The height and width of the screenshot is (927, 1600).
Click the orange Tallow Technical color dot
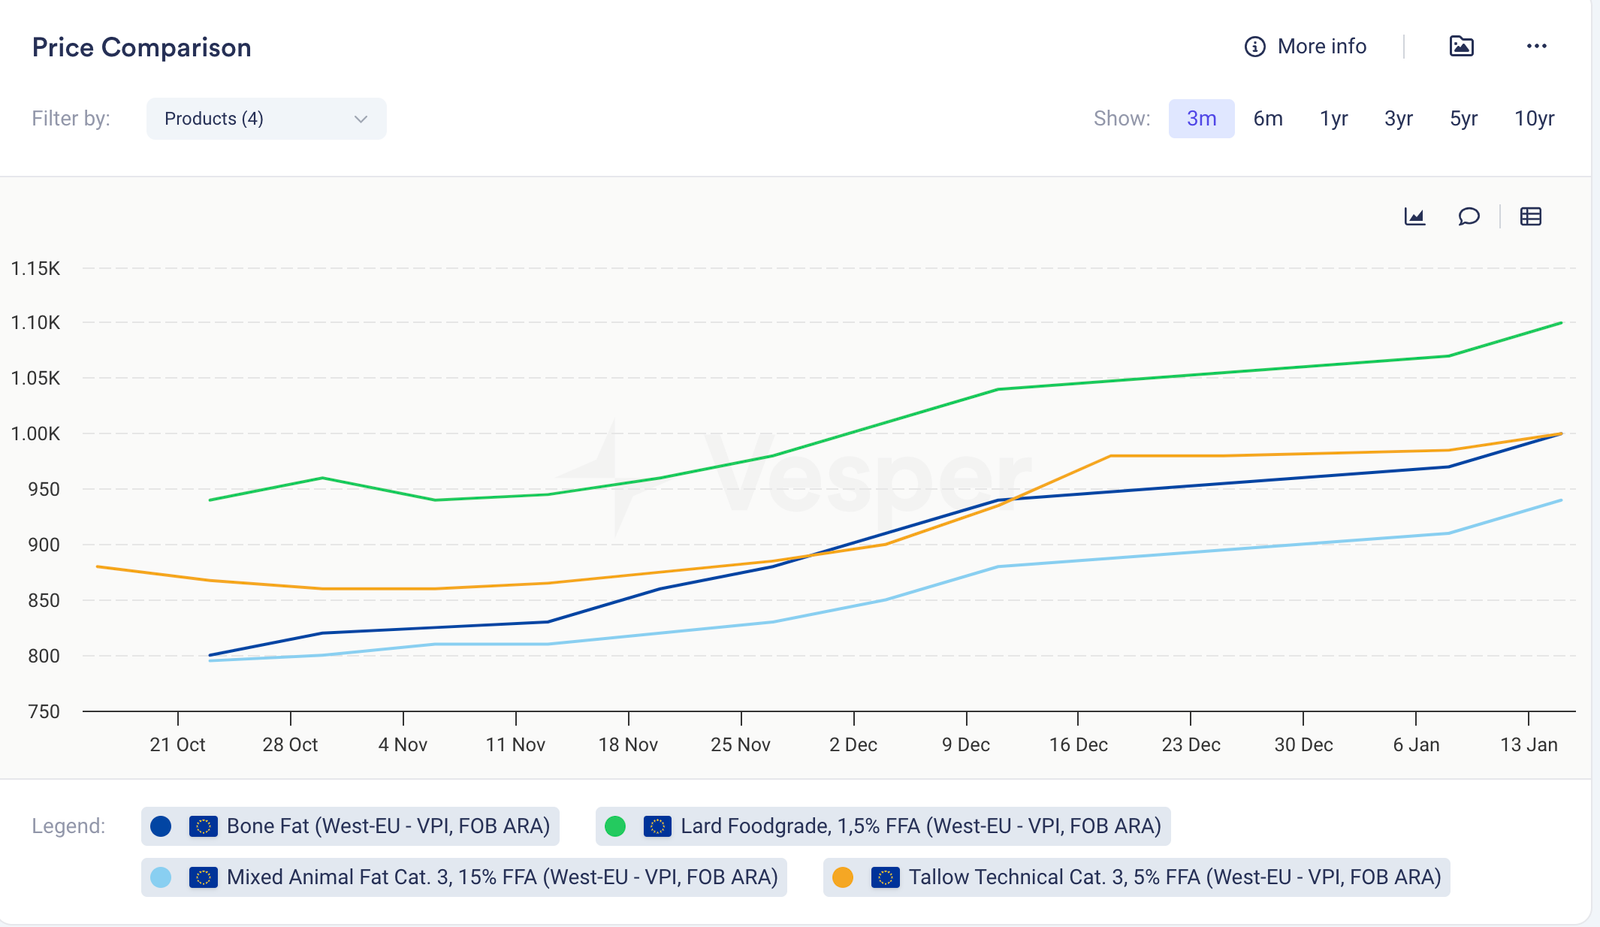pyautogui.click(x=843, y=877)
